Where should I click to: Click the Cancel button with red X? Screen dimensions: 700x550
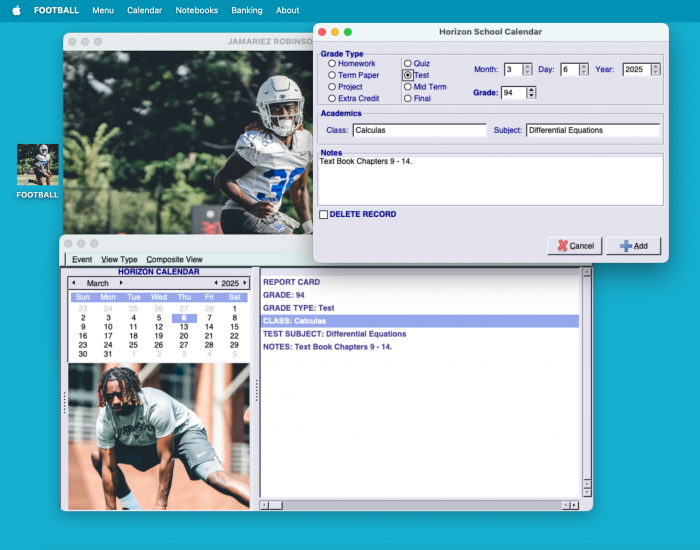click(575, 246)
